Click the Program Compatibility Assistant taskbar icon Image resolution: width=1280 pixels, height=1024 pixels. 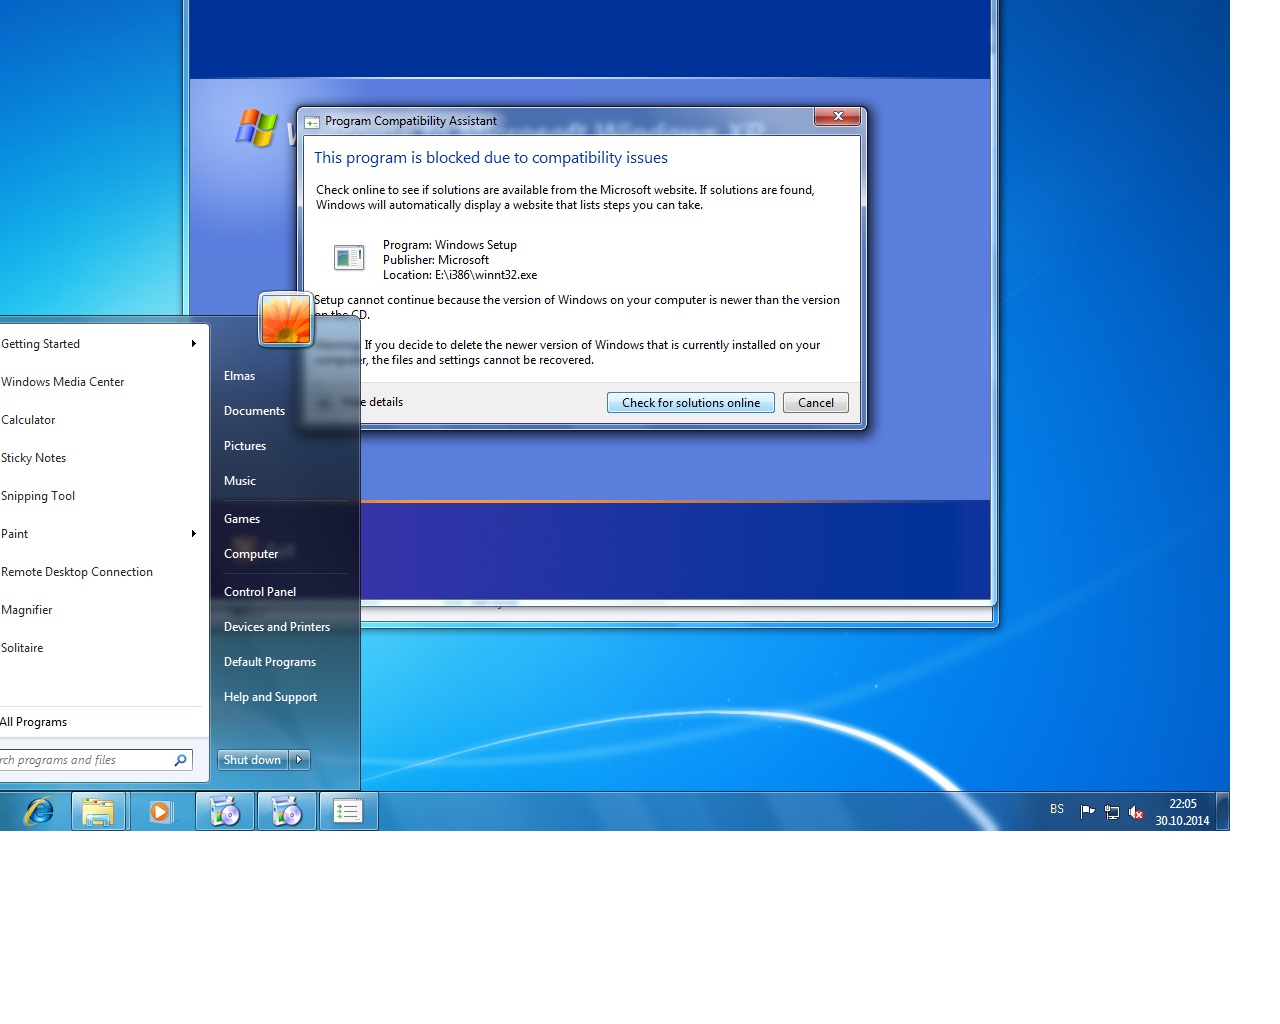tap(348, 811)
